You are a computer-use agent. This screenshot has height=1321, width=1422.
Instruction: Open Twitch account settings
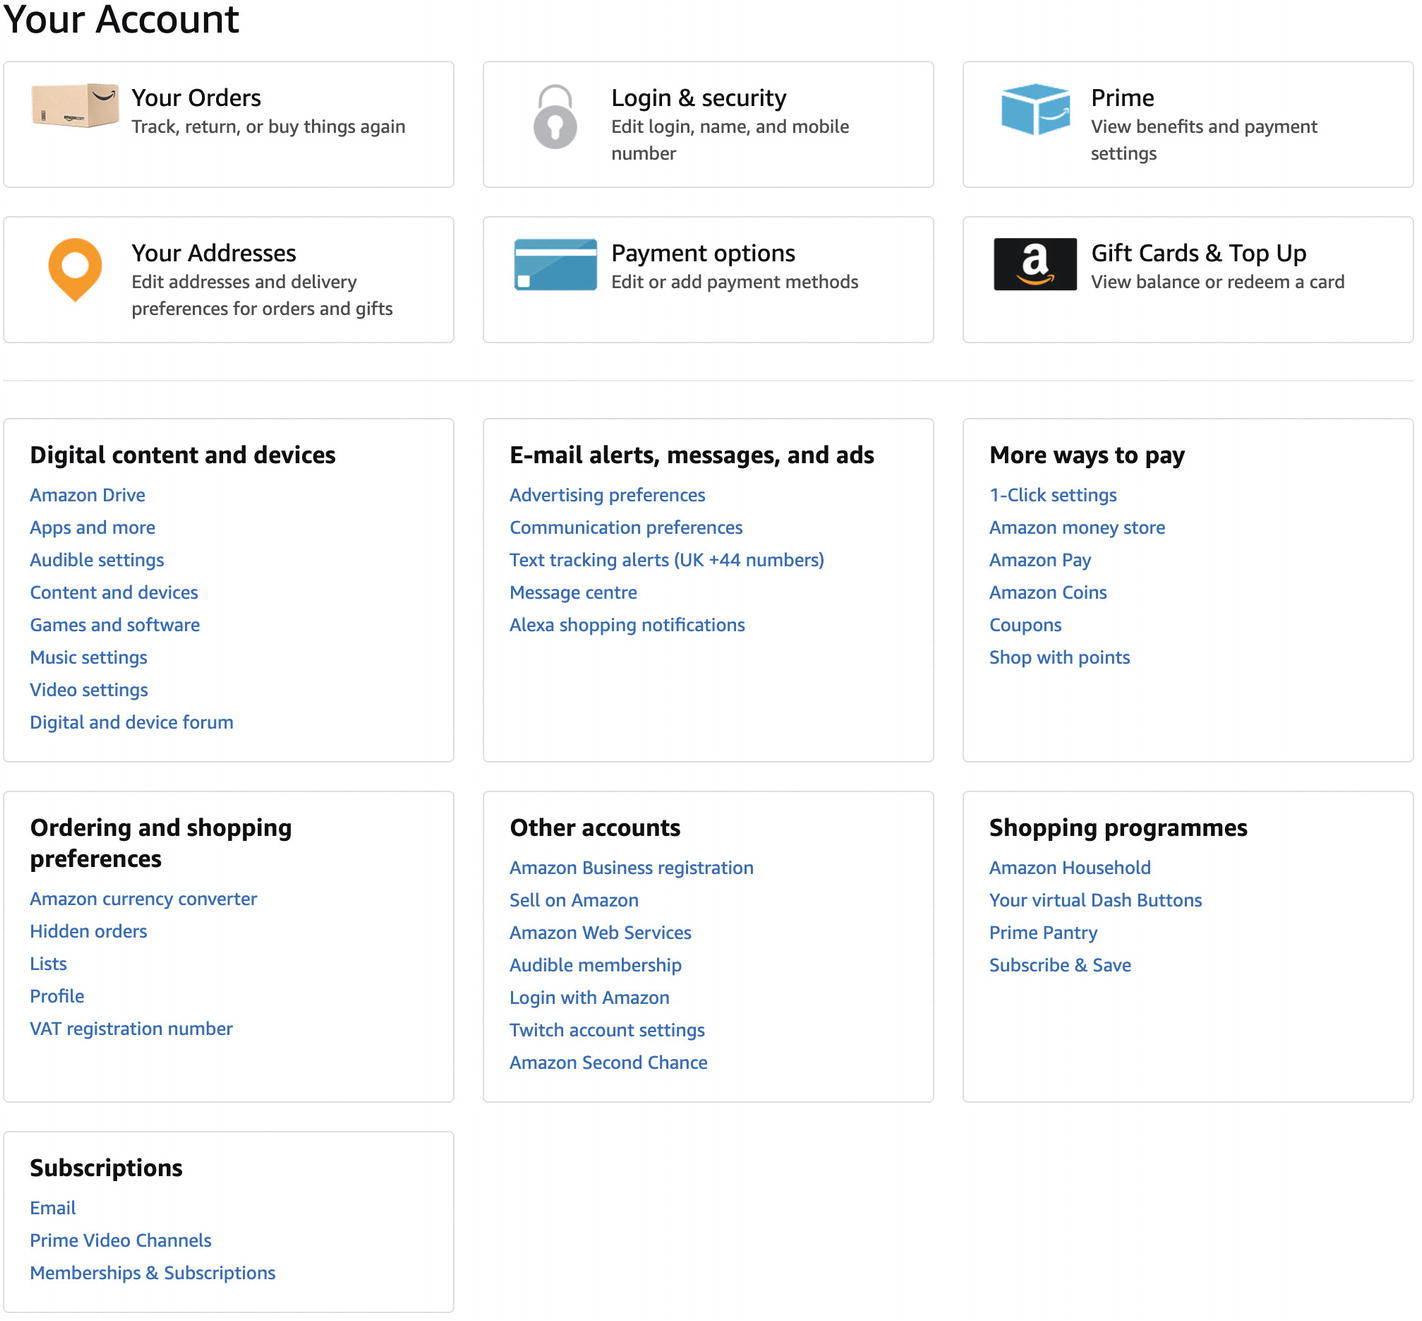point(607,1031)
